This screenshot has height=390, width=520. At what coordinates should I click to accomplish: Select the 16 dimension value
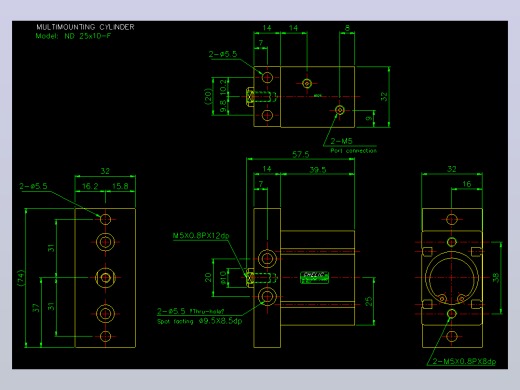(467, 184)
